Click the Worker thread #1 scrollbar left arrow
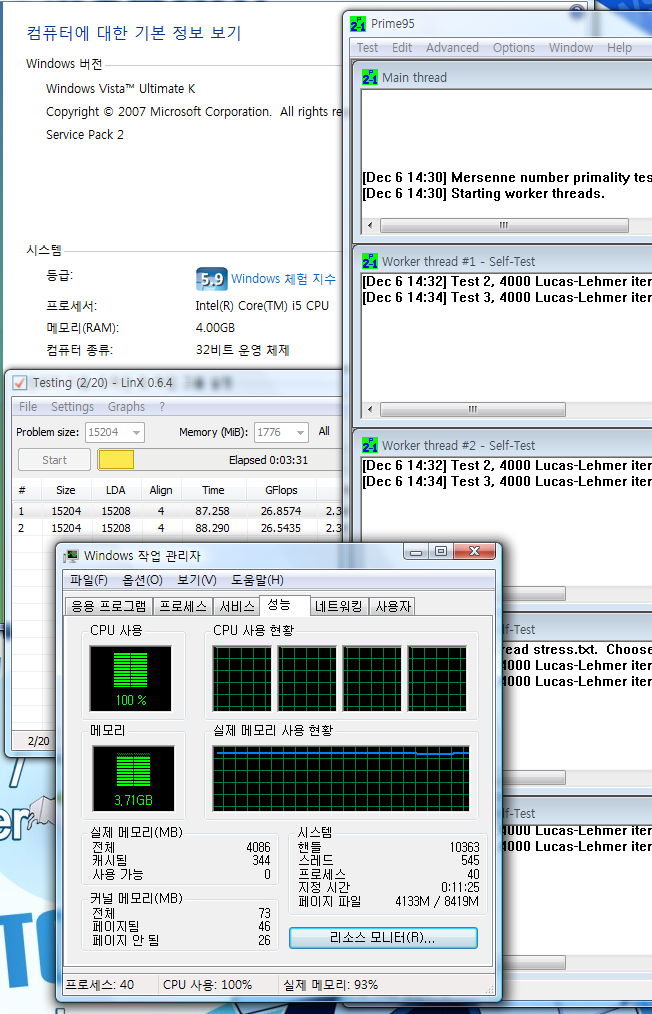This screenshot has height=1014, width=652. pyautogui.click(x=370, y=409)
